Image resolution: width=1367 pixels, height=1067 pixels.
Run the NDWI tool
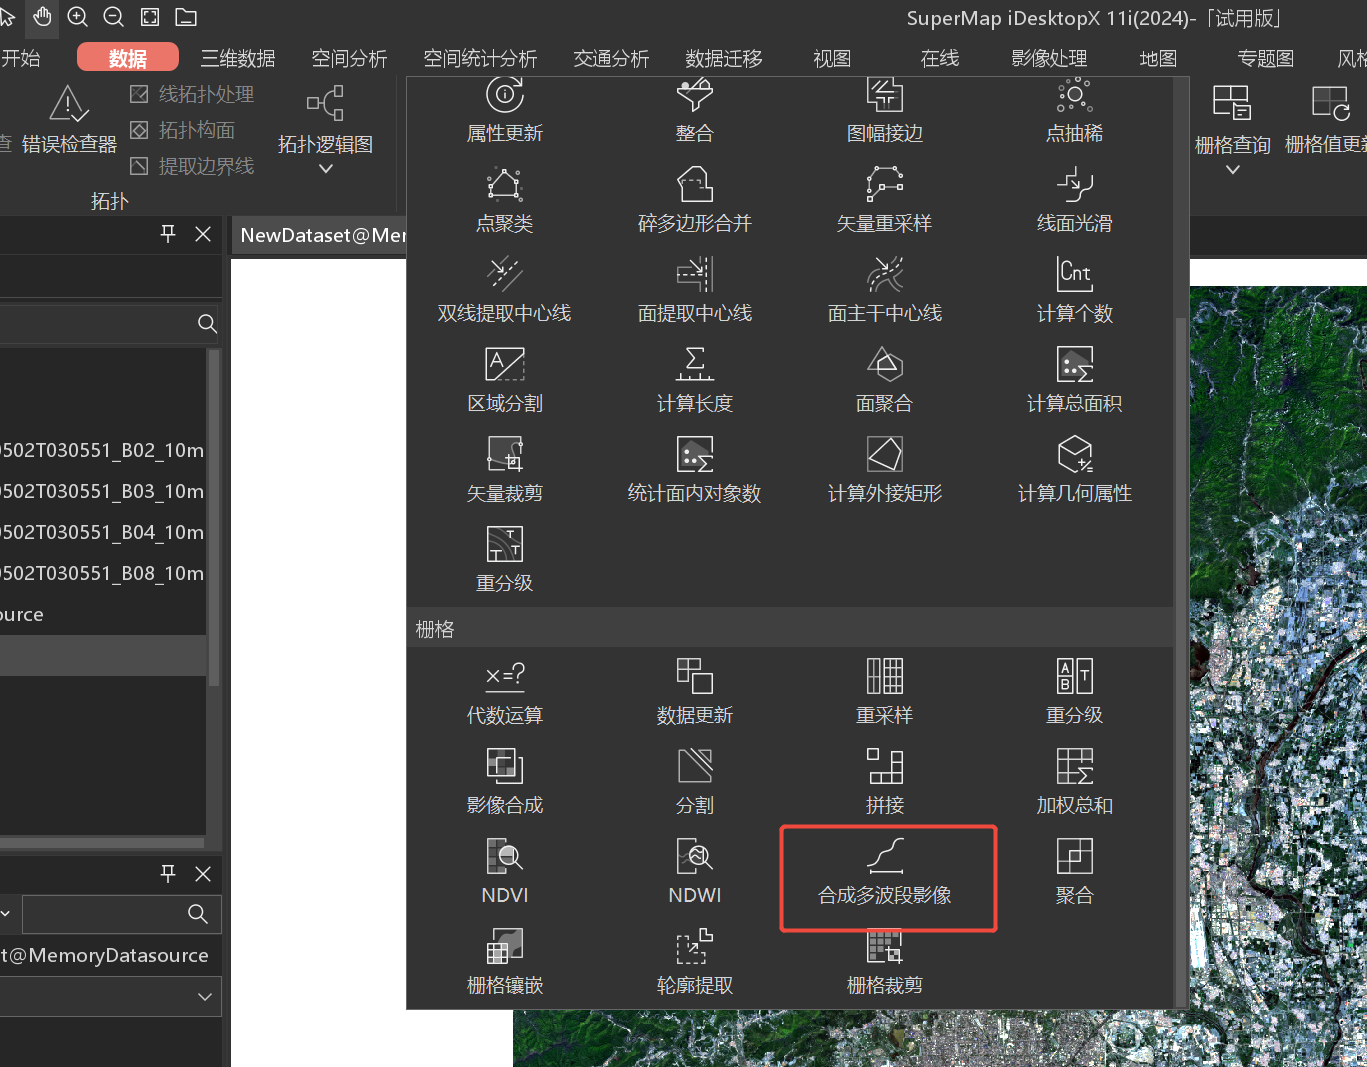[x=695, y=873]
